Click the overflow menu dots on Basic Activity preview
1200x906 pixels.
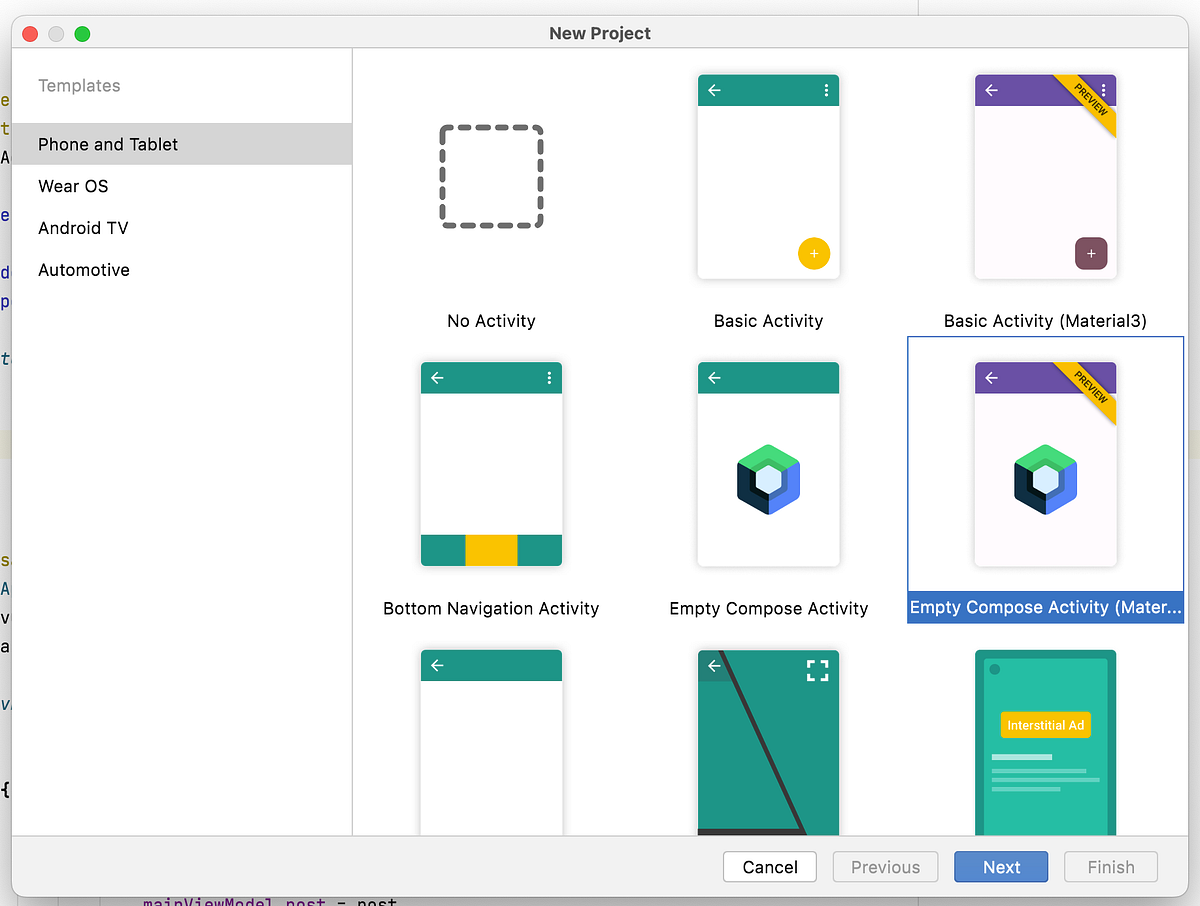point(826,90)
